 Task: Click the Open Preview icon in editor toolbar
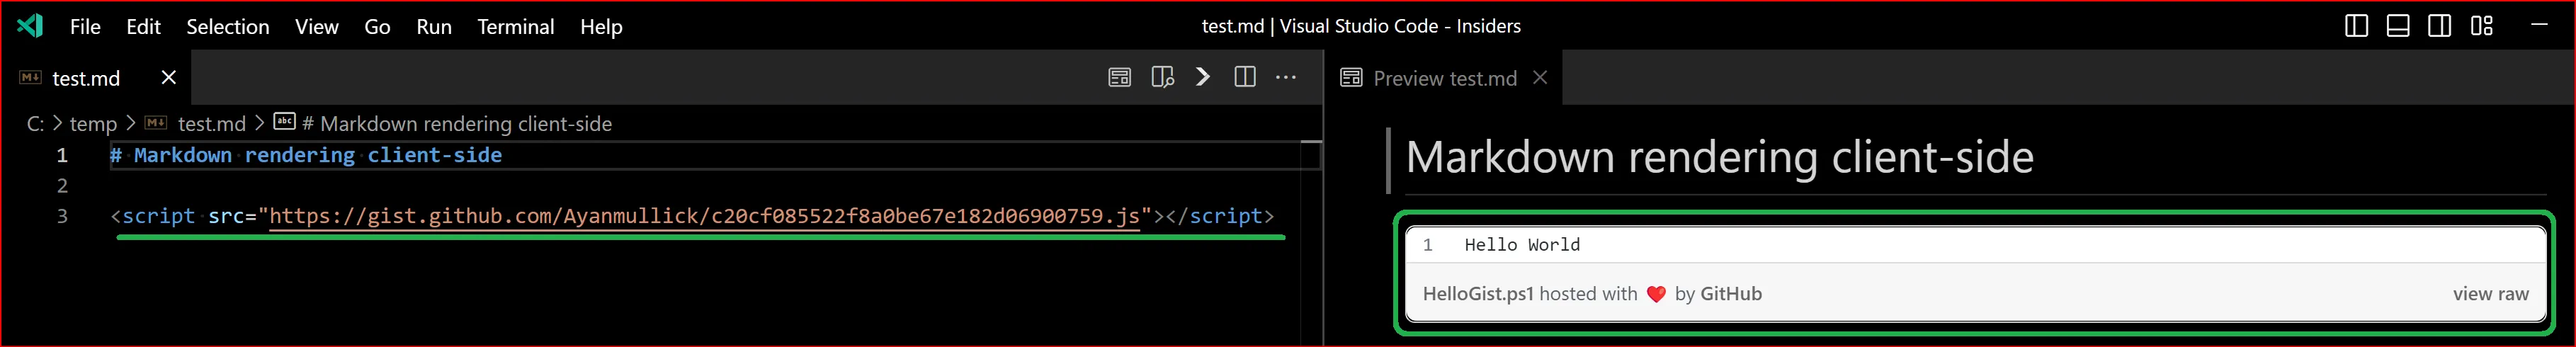(x=1119, y=77)
